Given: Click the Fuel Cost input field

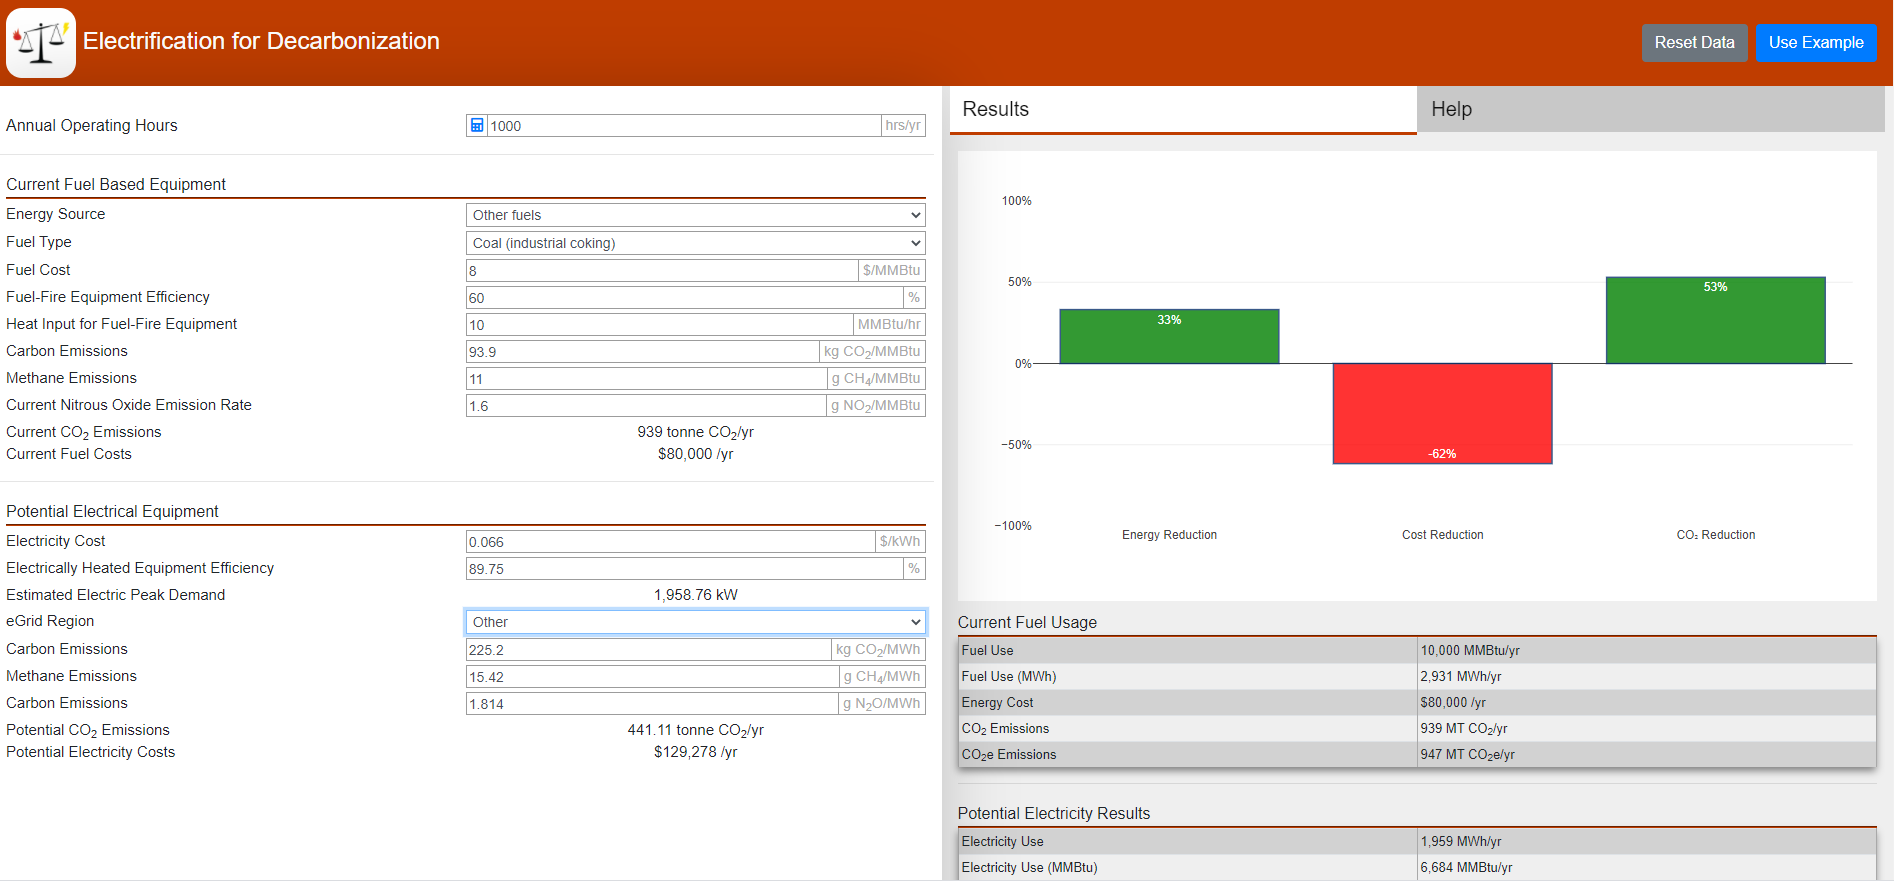Looking at the screenshot, I should coord(662,270).
